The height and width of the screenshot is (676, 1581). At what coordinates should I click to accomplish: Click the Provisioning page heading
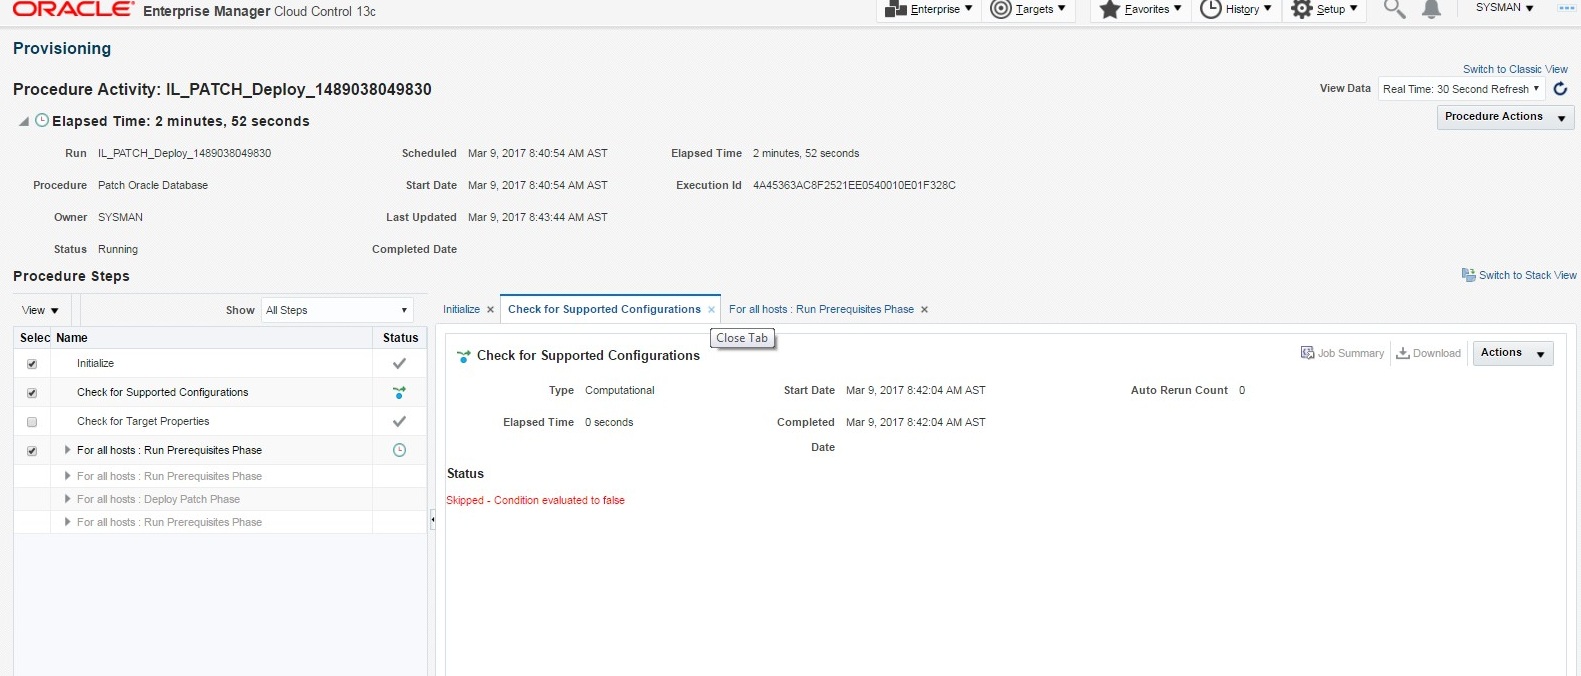[x=62, y=48]
